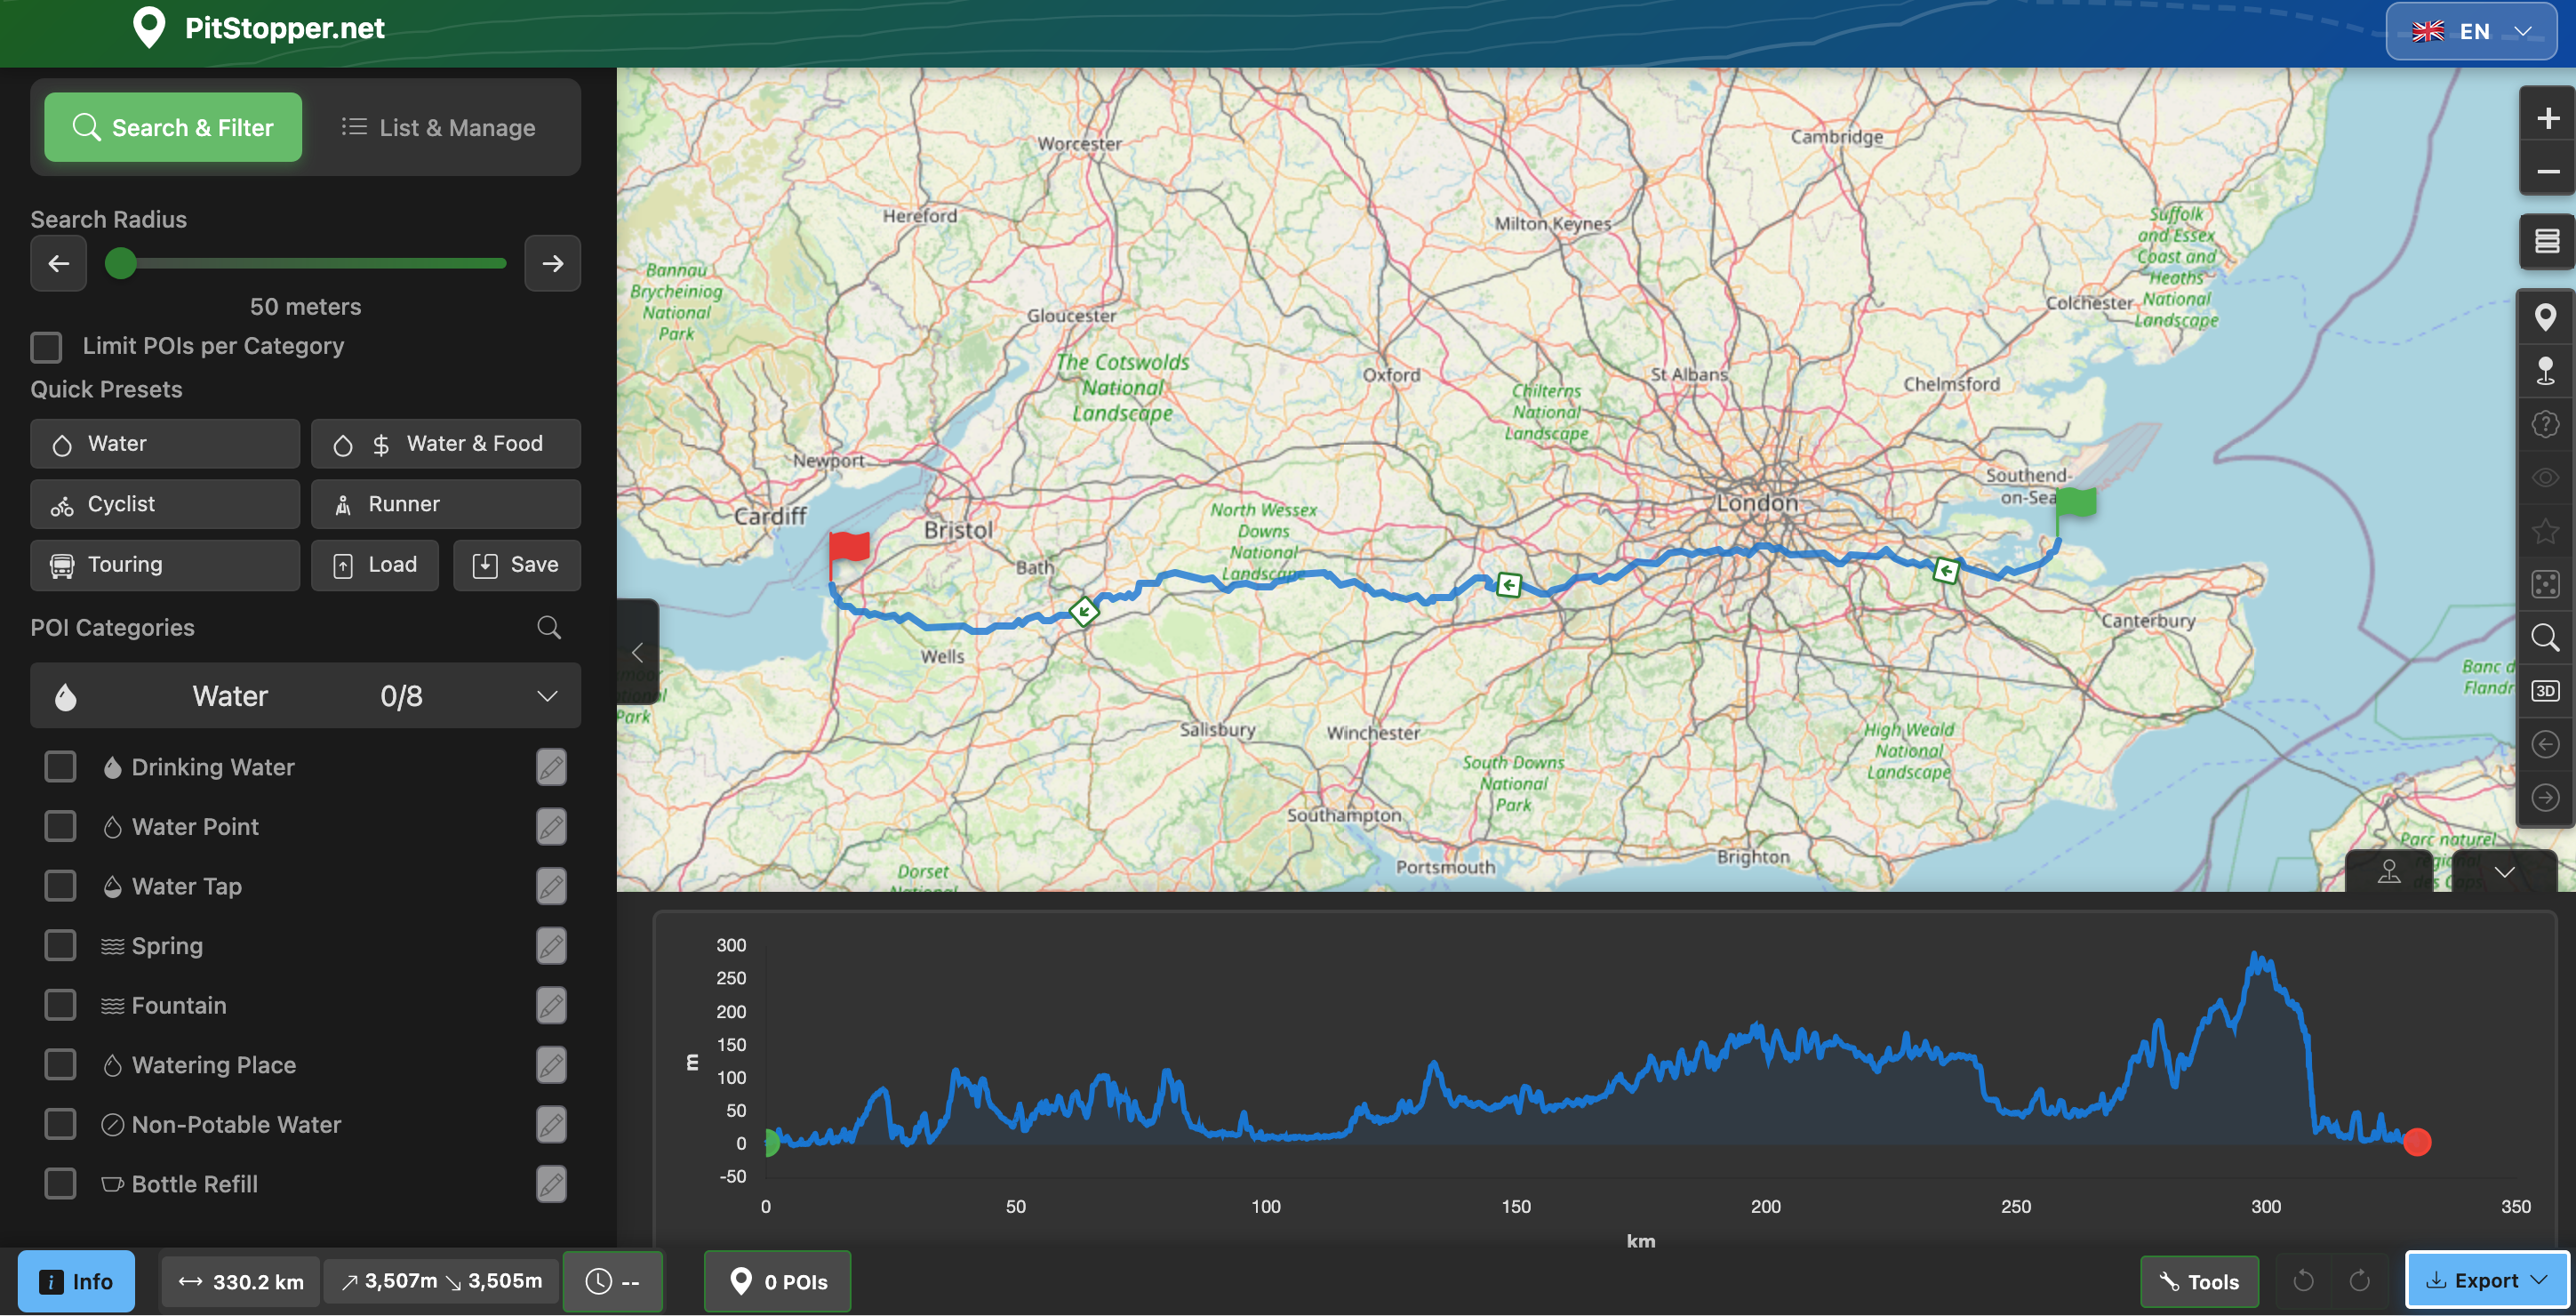2576x1316 pixels.
Task: Click the map zoom in plus button
Action: point(2545,119)
